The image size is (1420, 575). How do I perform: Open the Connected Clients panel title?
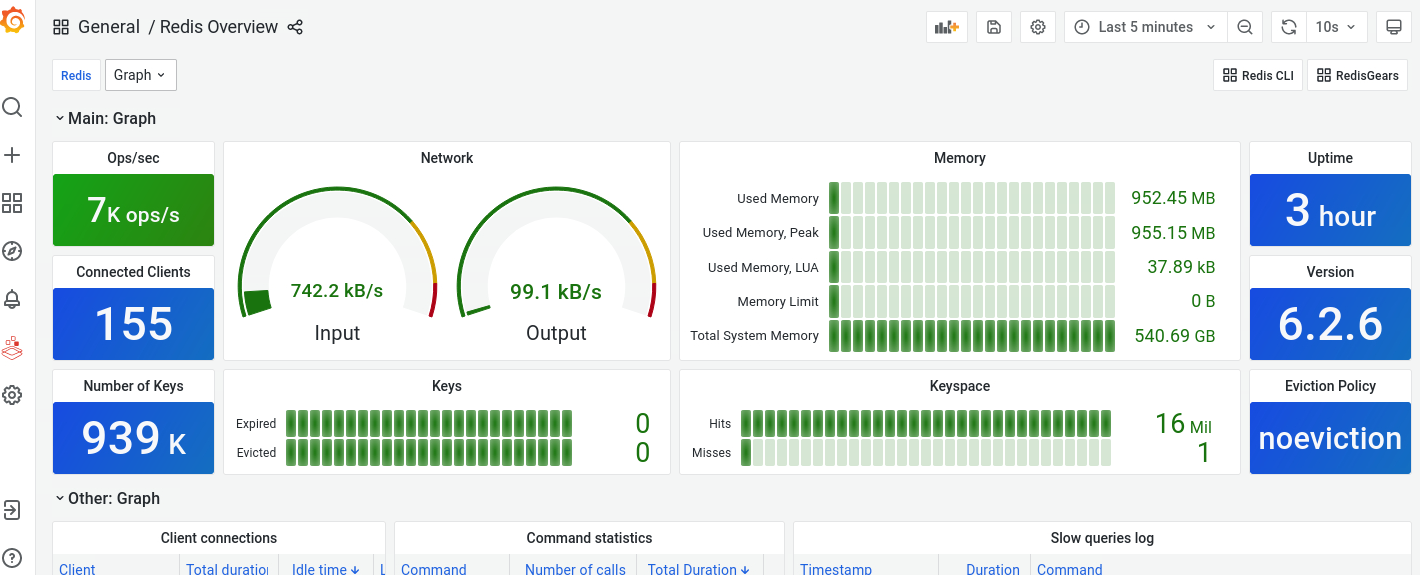133,272
